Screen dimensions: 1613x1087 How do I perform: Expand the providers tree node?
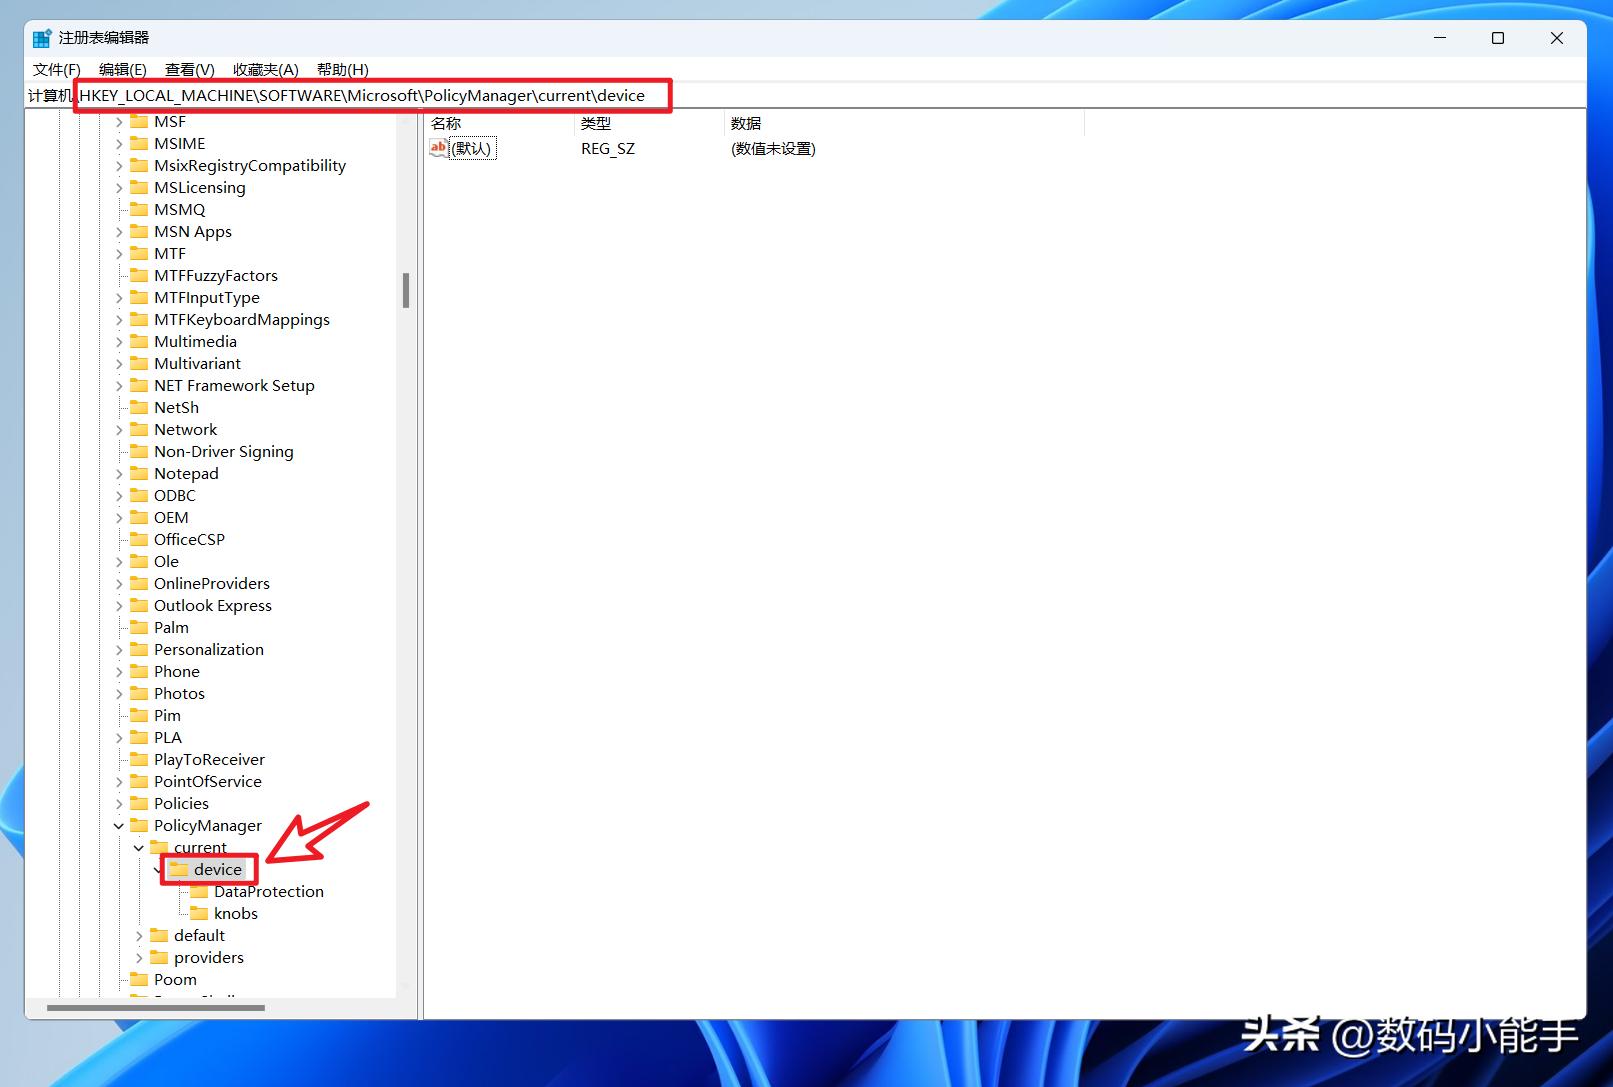139,957
